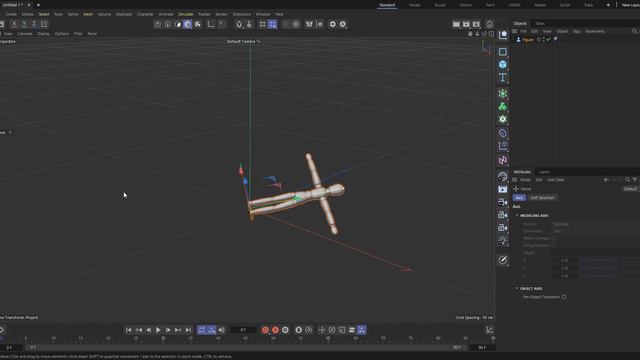
Task: Click the circled pen icon at palette bottom
Action: pos(502,260)
